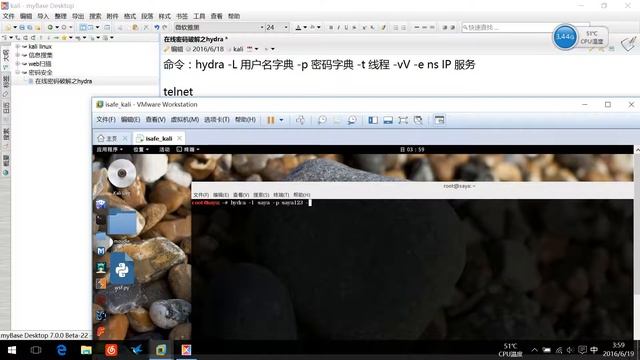Click the VMware thumbnail bar view icon
The height and width of the screenshot is (360, 640).
(388, 120)
